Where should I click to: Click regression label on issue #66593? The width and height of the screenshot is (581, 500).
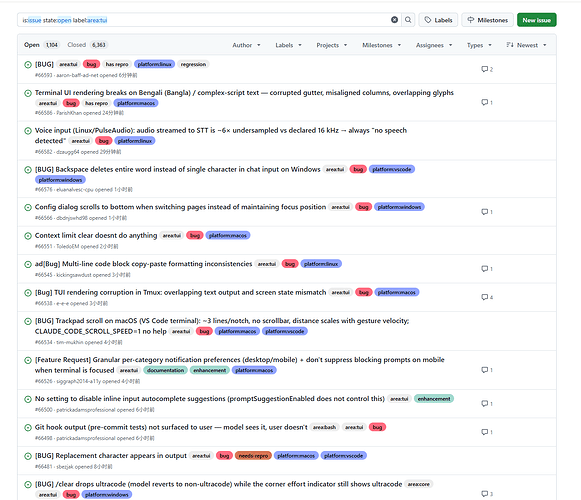(x=193, y=64)
